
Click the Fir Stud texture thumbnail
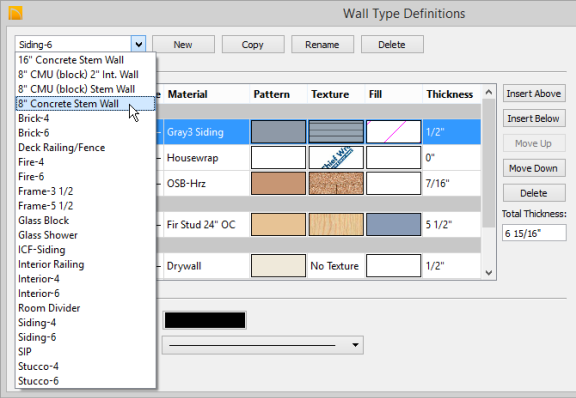(336, 225)
